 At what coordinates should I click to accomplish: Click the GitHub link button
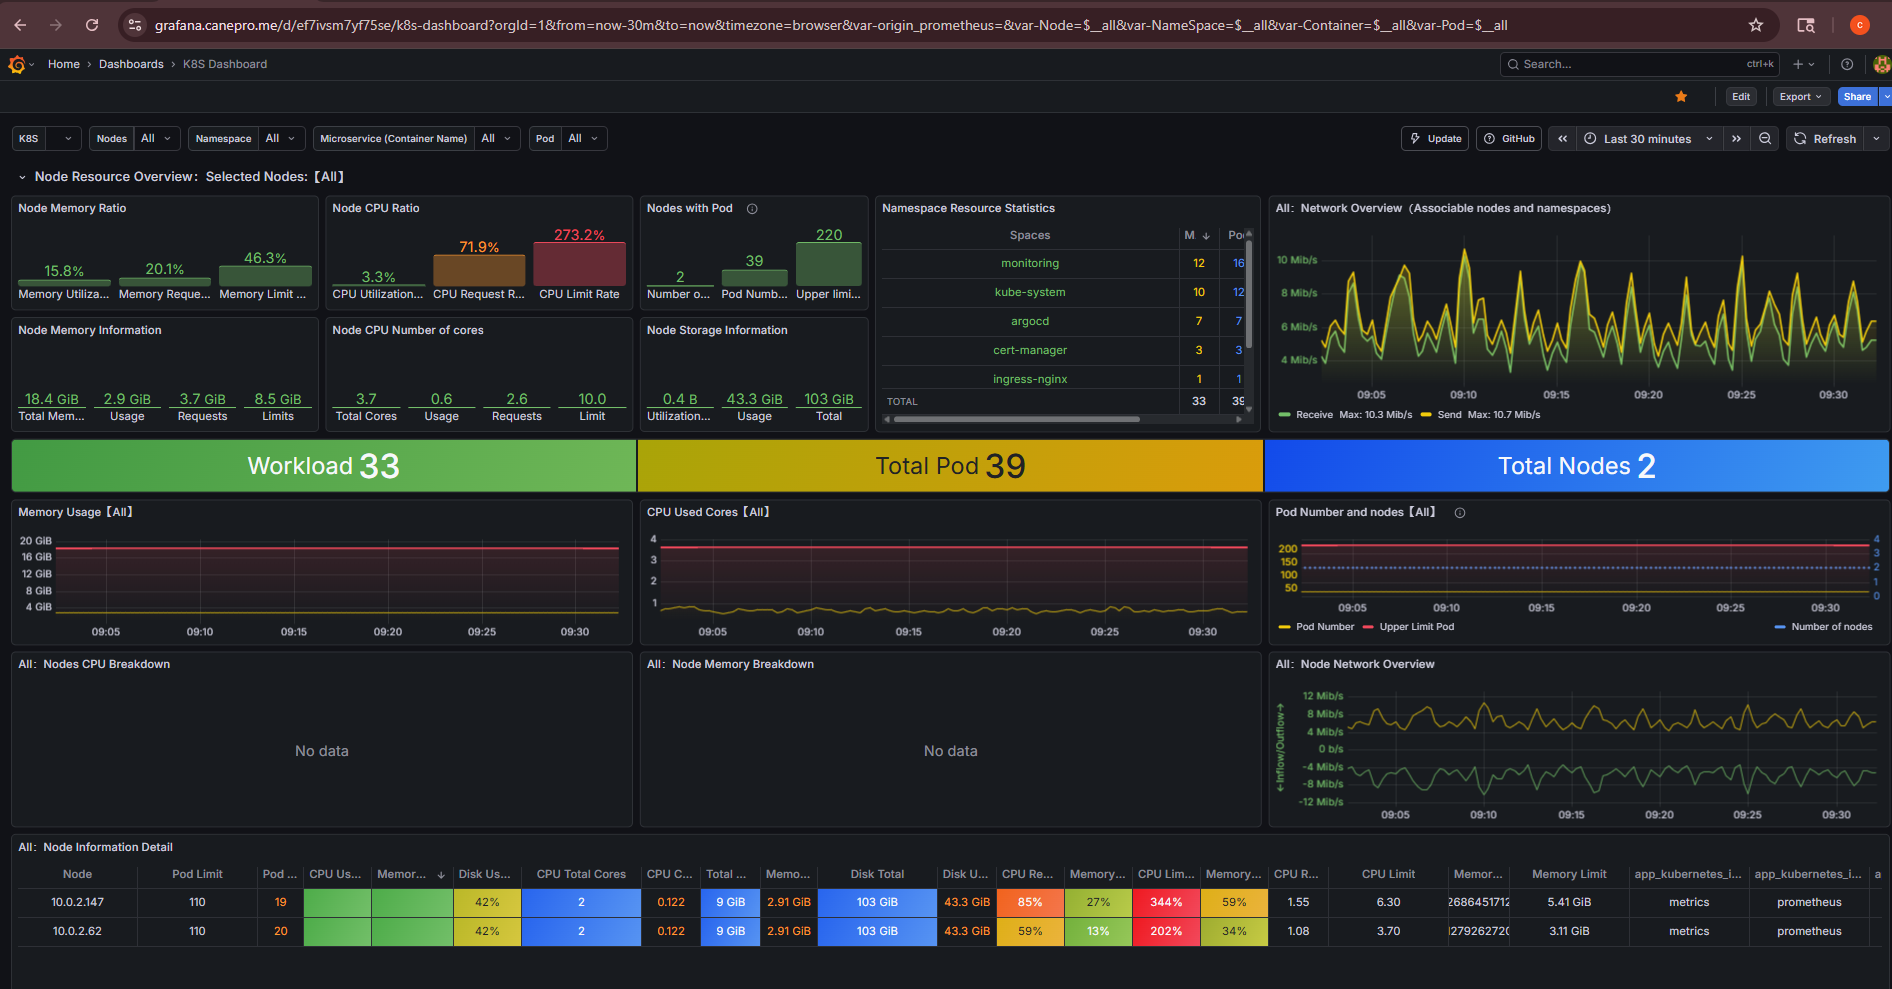pyautogui.click(x=1509, y=139)
